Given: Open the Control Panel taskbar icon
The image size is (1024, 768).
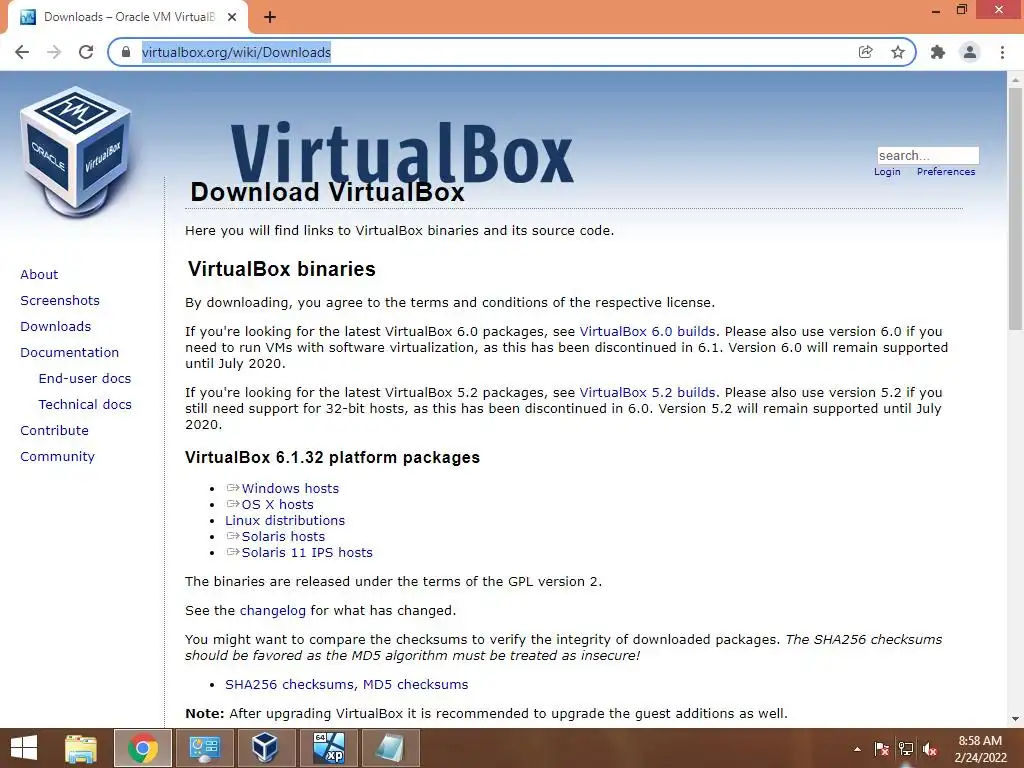Looking at the screenshot, I should click(x=204, y=748).
